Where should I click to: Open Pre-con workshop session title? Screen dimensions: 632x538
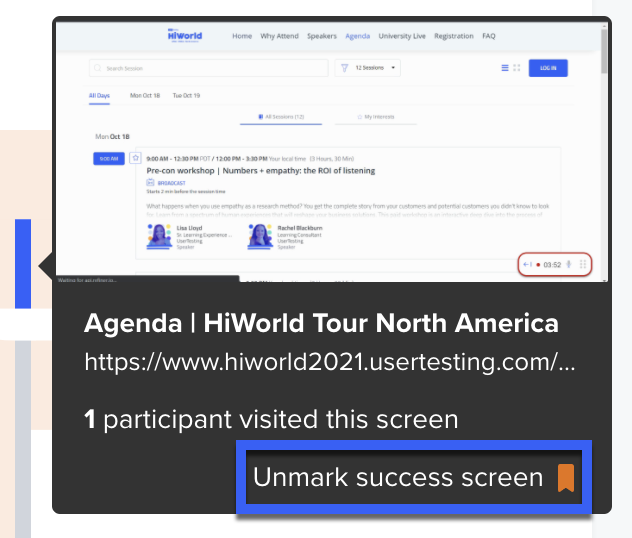(261, 170)
